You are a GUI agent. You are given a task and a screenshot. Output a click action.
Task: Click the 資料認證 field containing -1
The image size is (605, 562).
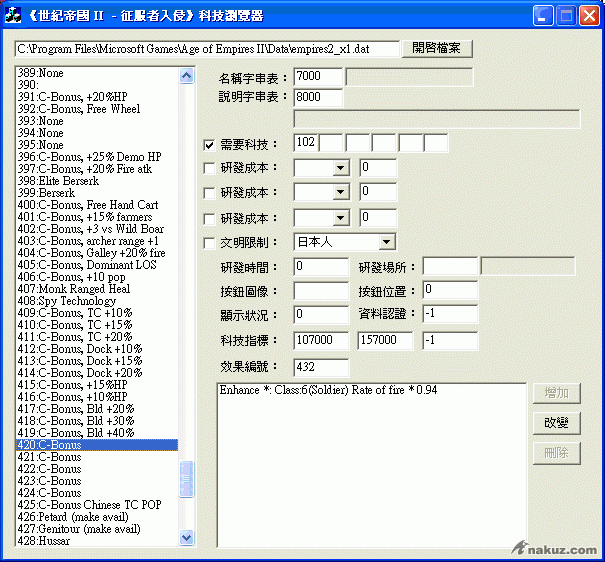(450, 314)
